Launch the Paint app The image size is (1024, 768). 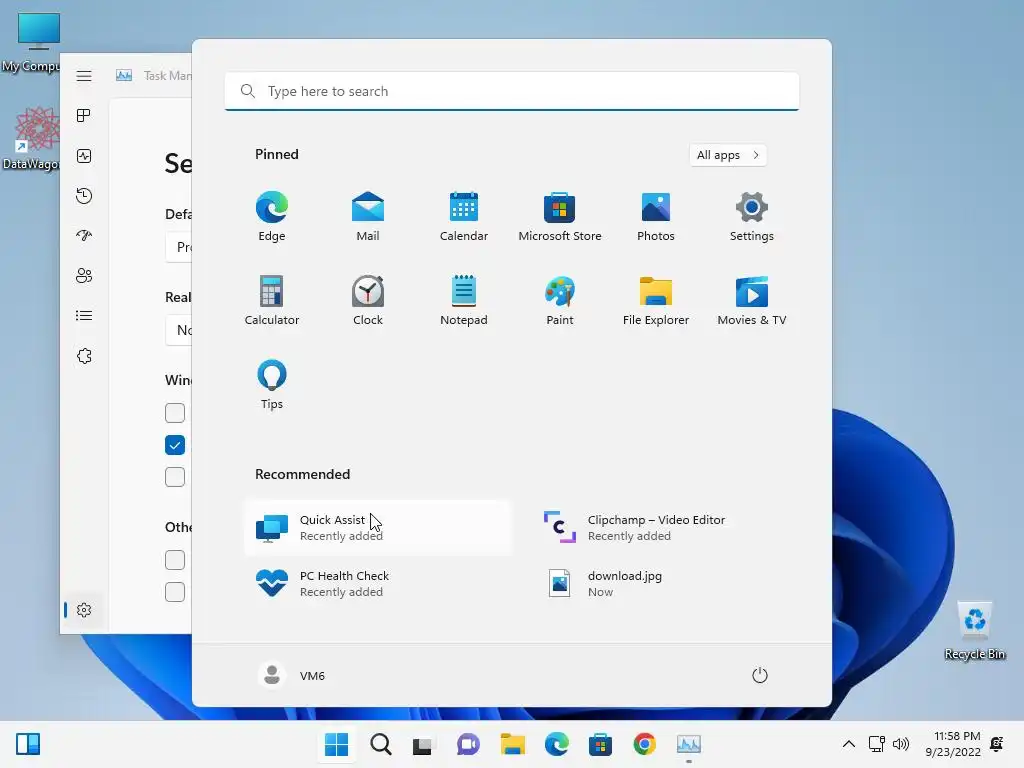coord(560,300)
